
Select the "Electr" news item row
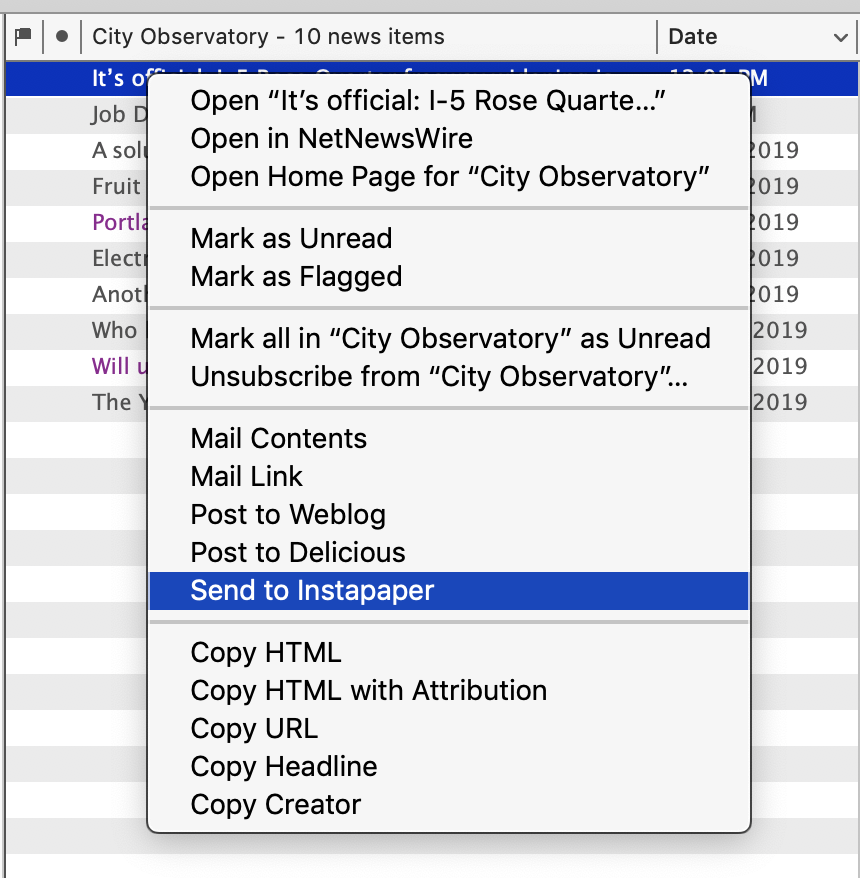coord(76,259)
